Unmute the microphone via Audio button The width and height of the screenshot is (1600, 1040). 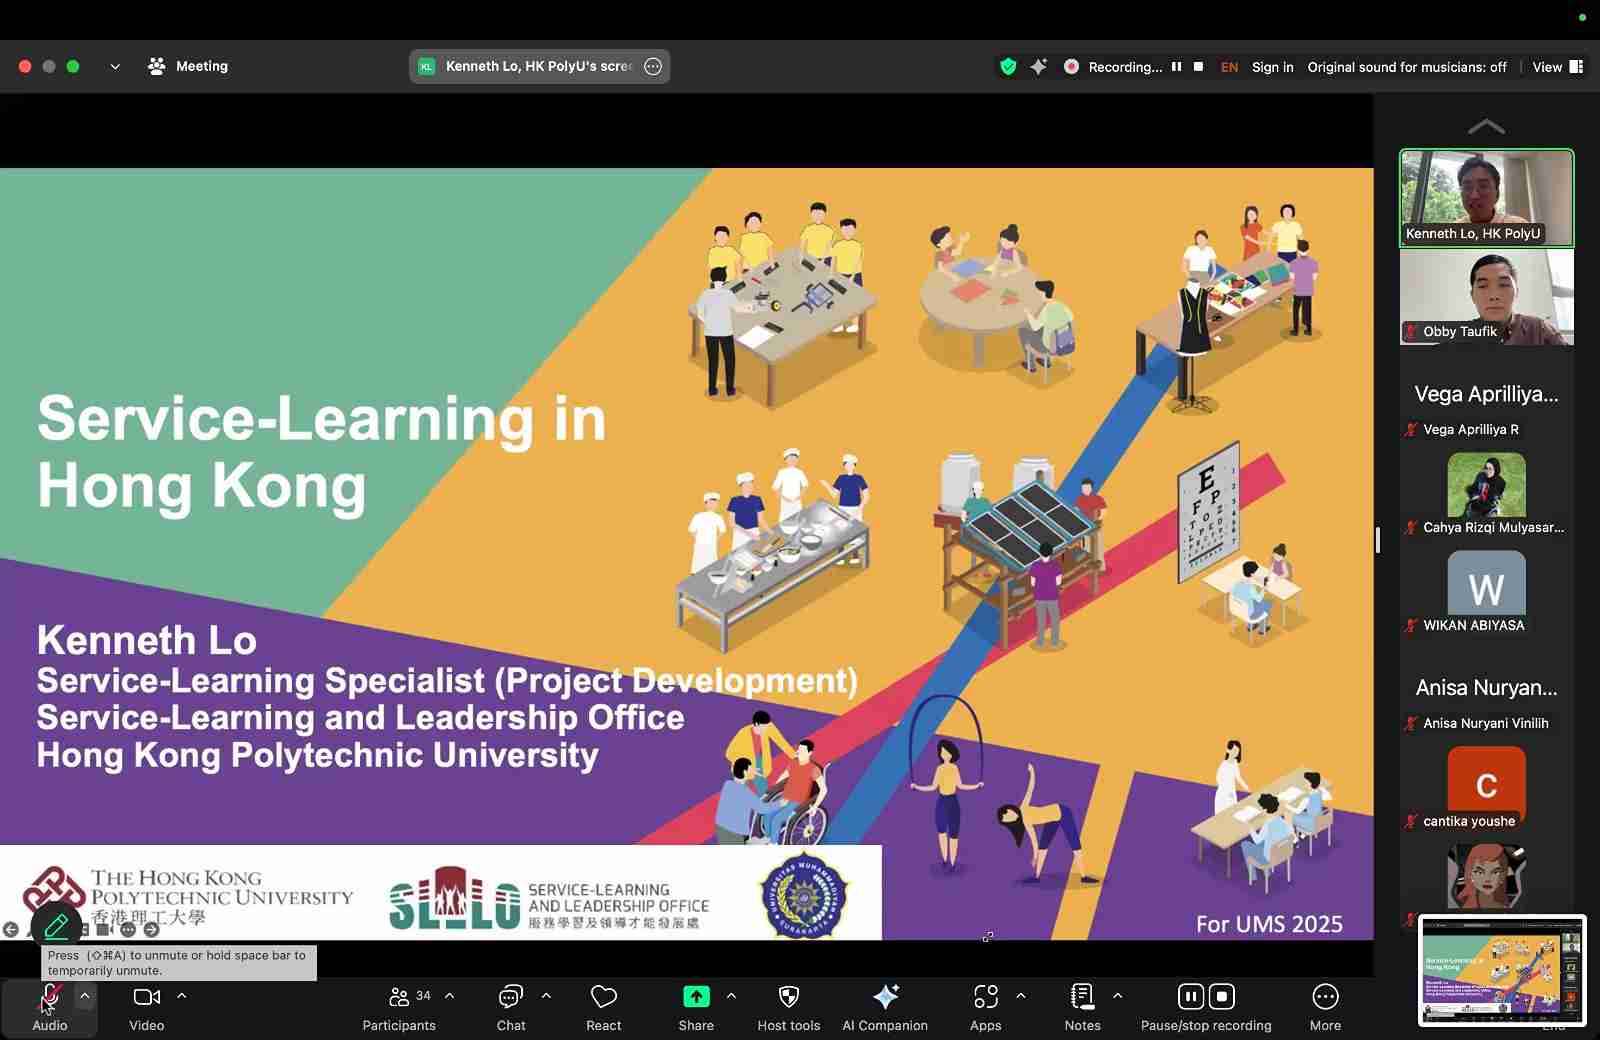(49, 1007)
